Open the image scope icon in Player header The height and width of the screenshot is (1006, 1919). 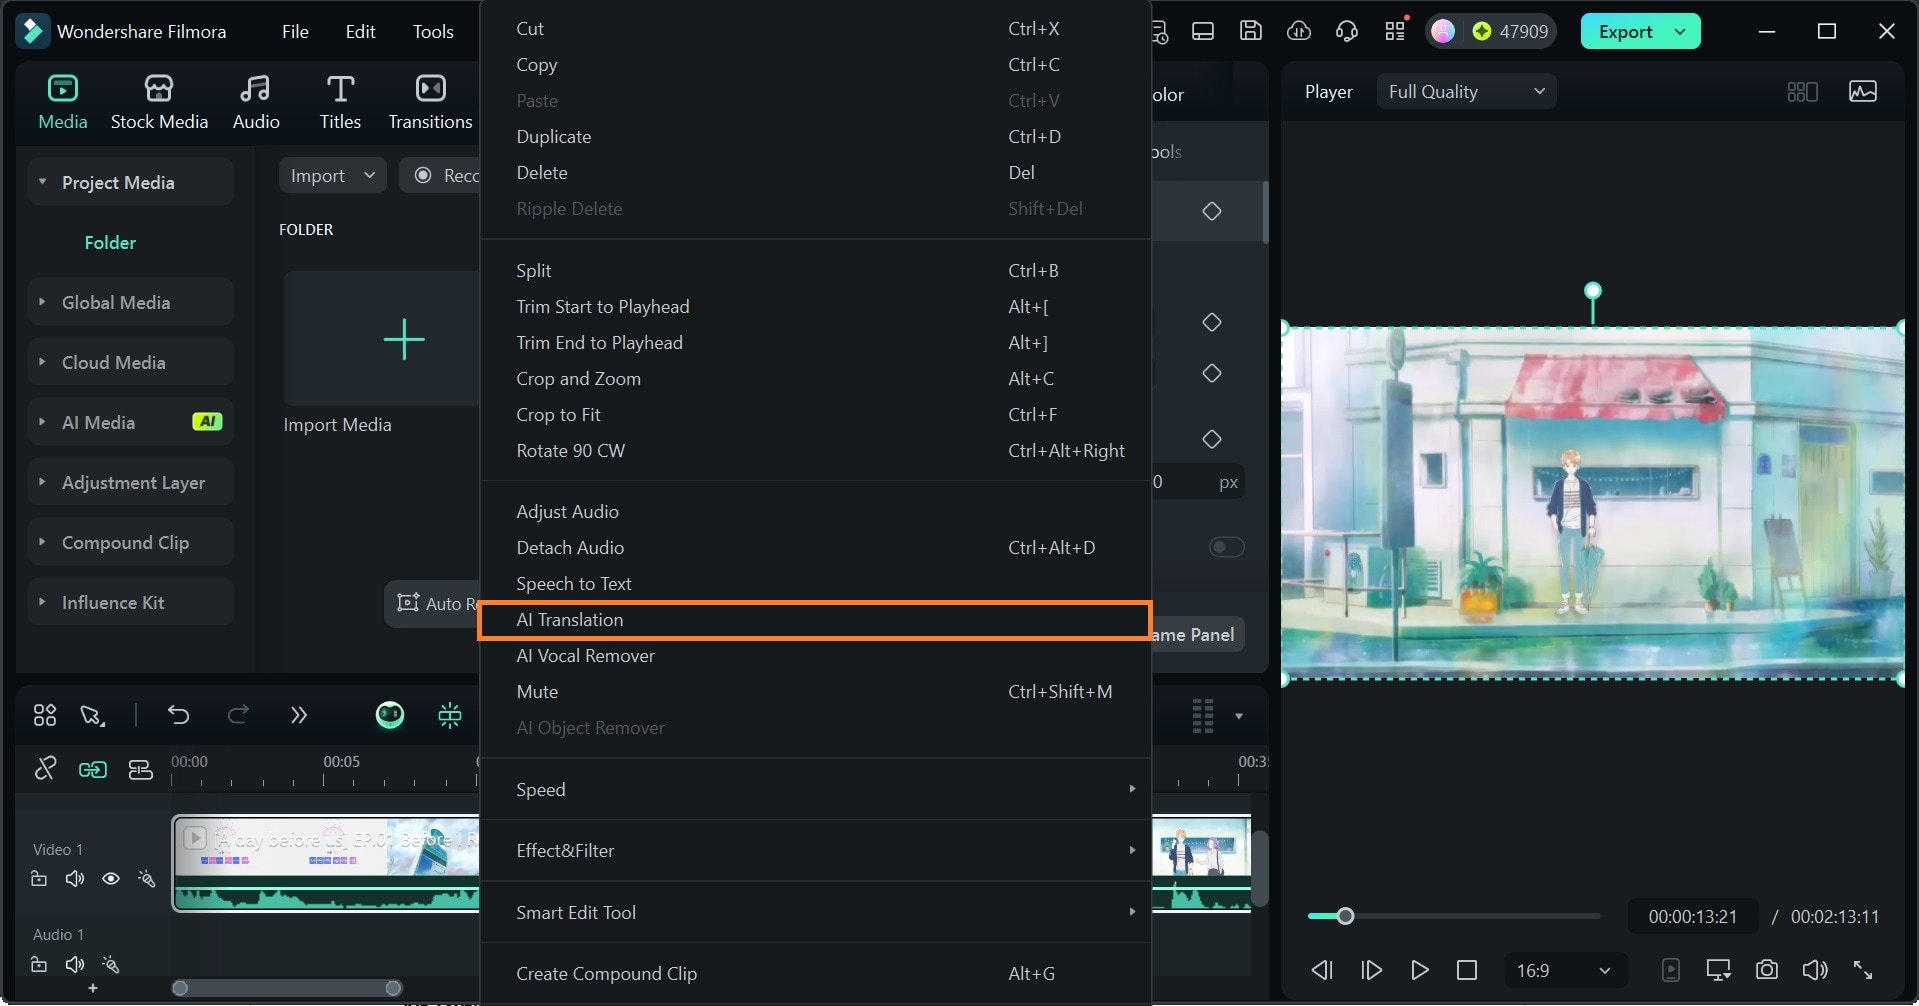(x=1863, y=92)
